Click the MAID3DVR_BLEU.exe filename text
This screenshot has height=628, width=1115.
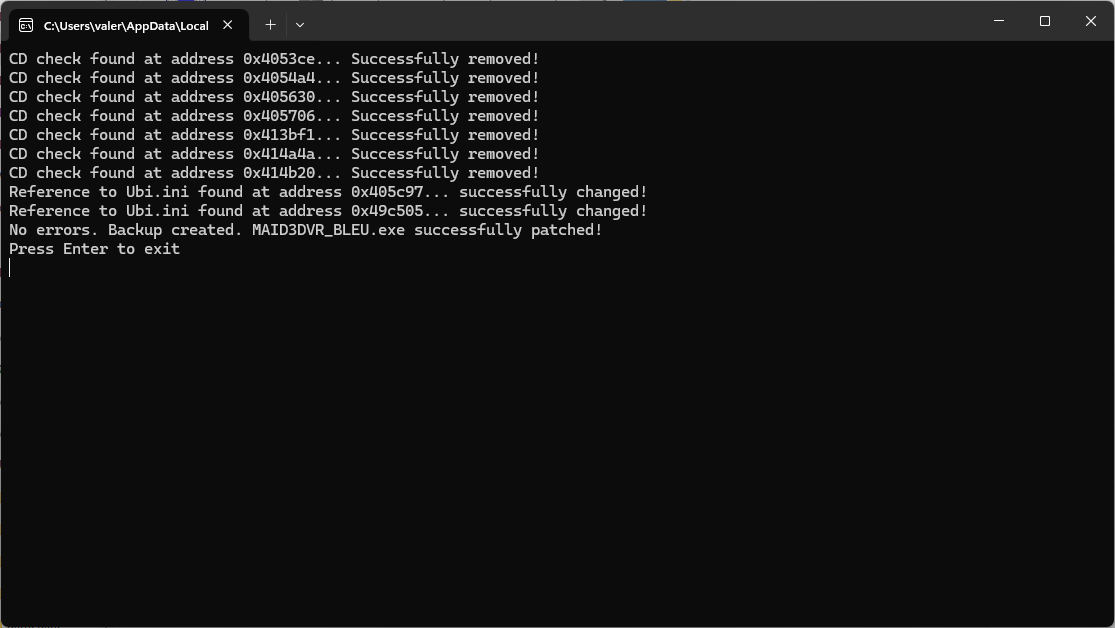click(329, 230)
